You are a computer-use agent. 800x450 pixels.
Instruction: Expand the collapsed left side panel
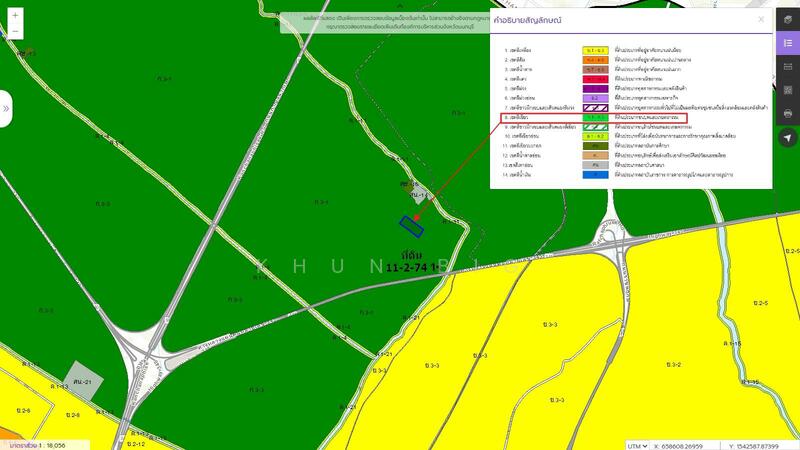[6, 107]
